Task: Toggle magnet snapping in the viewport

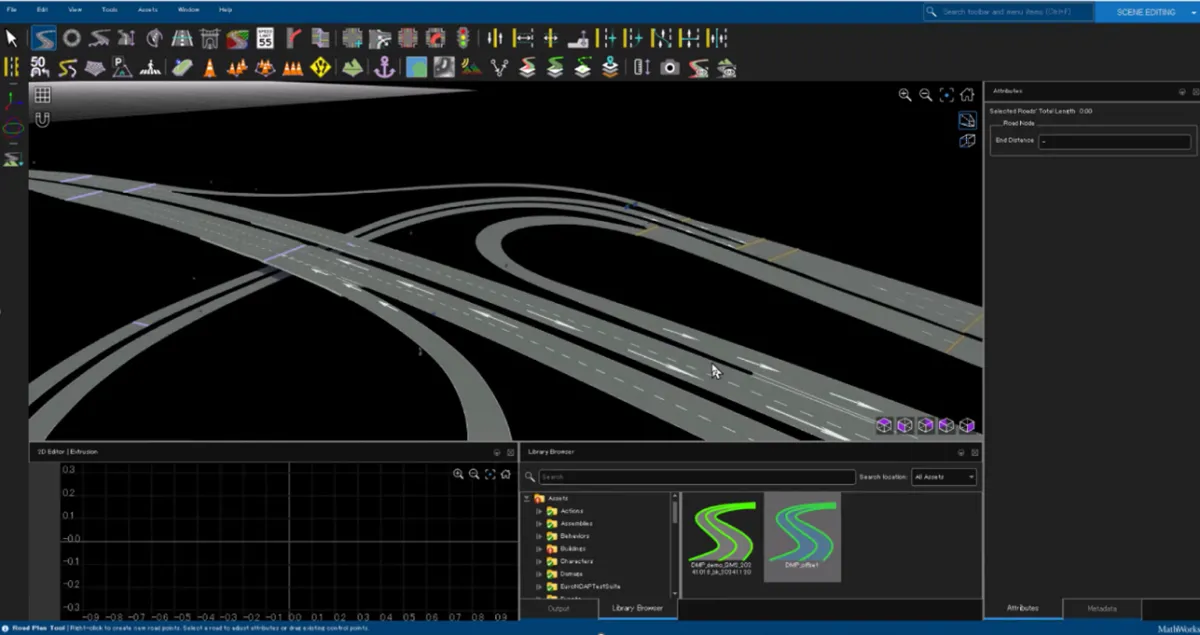Action: (x=42, y=119)
